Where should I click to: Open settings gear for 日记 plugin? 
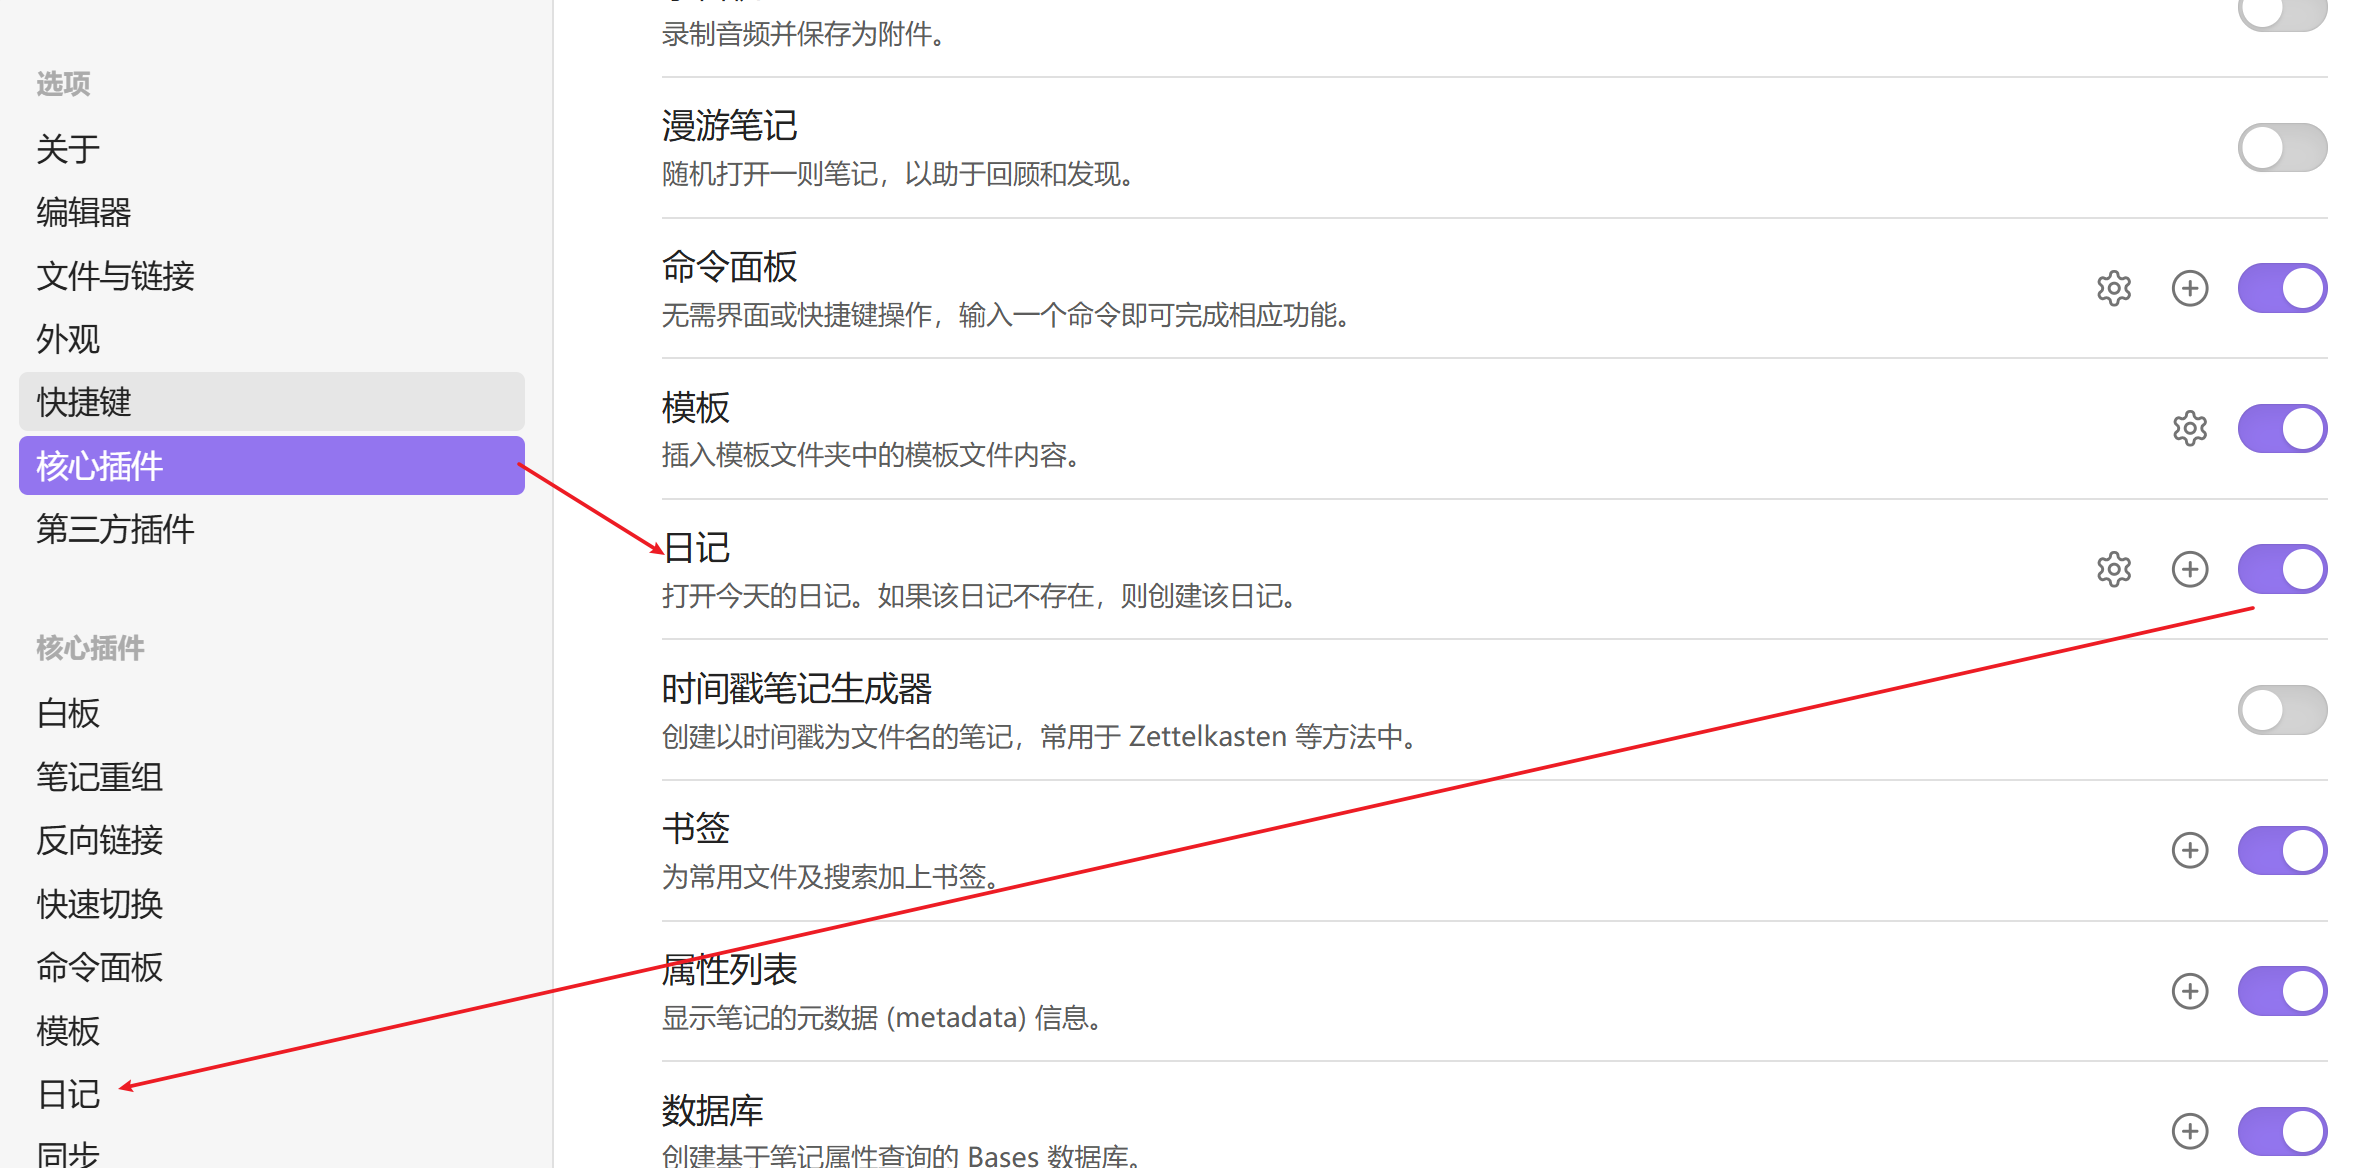click(2113, 569)
